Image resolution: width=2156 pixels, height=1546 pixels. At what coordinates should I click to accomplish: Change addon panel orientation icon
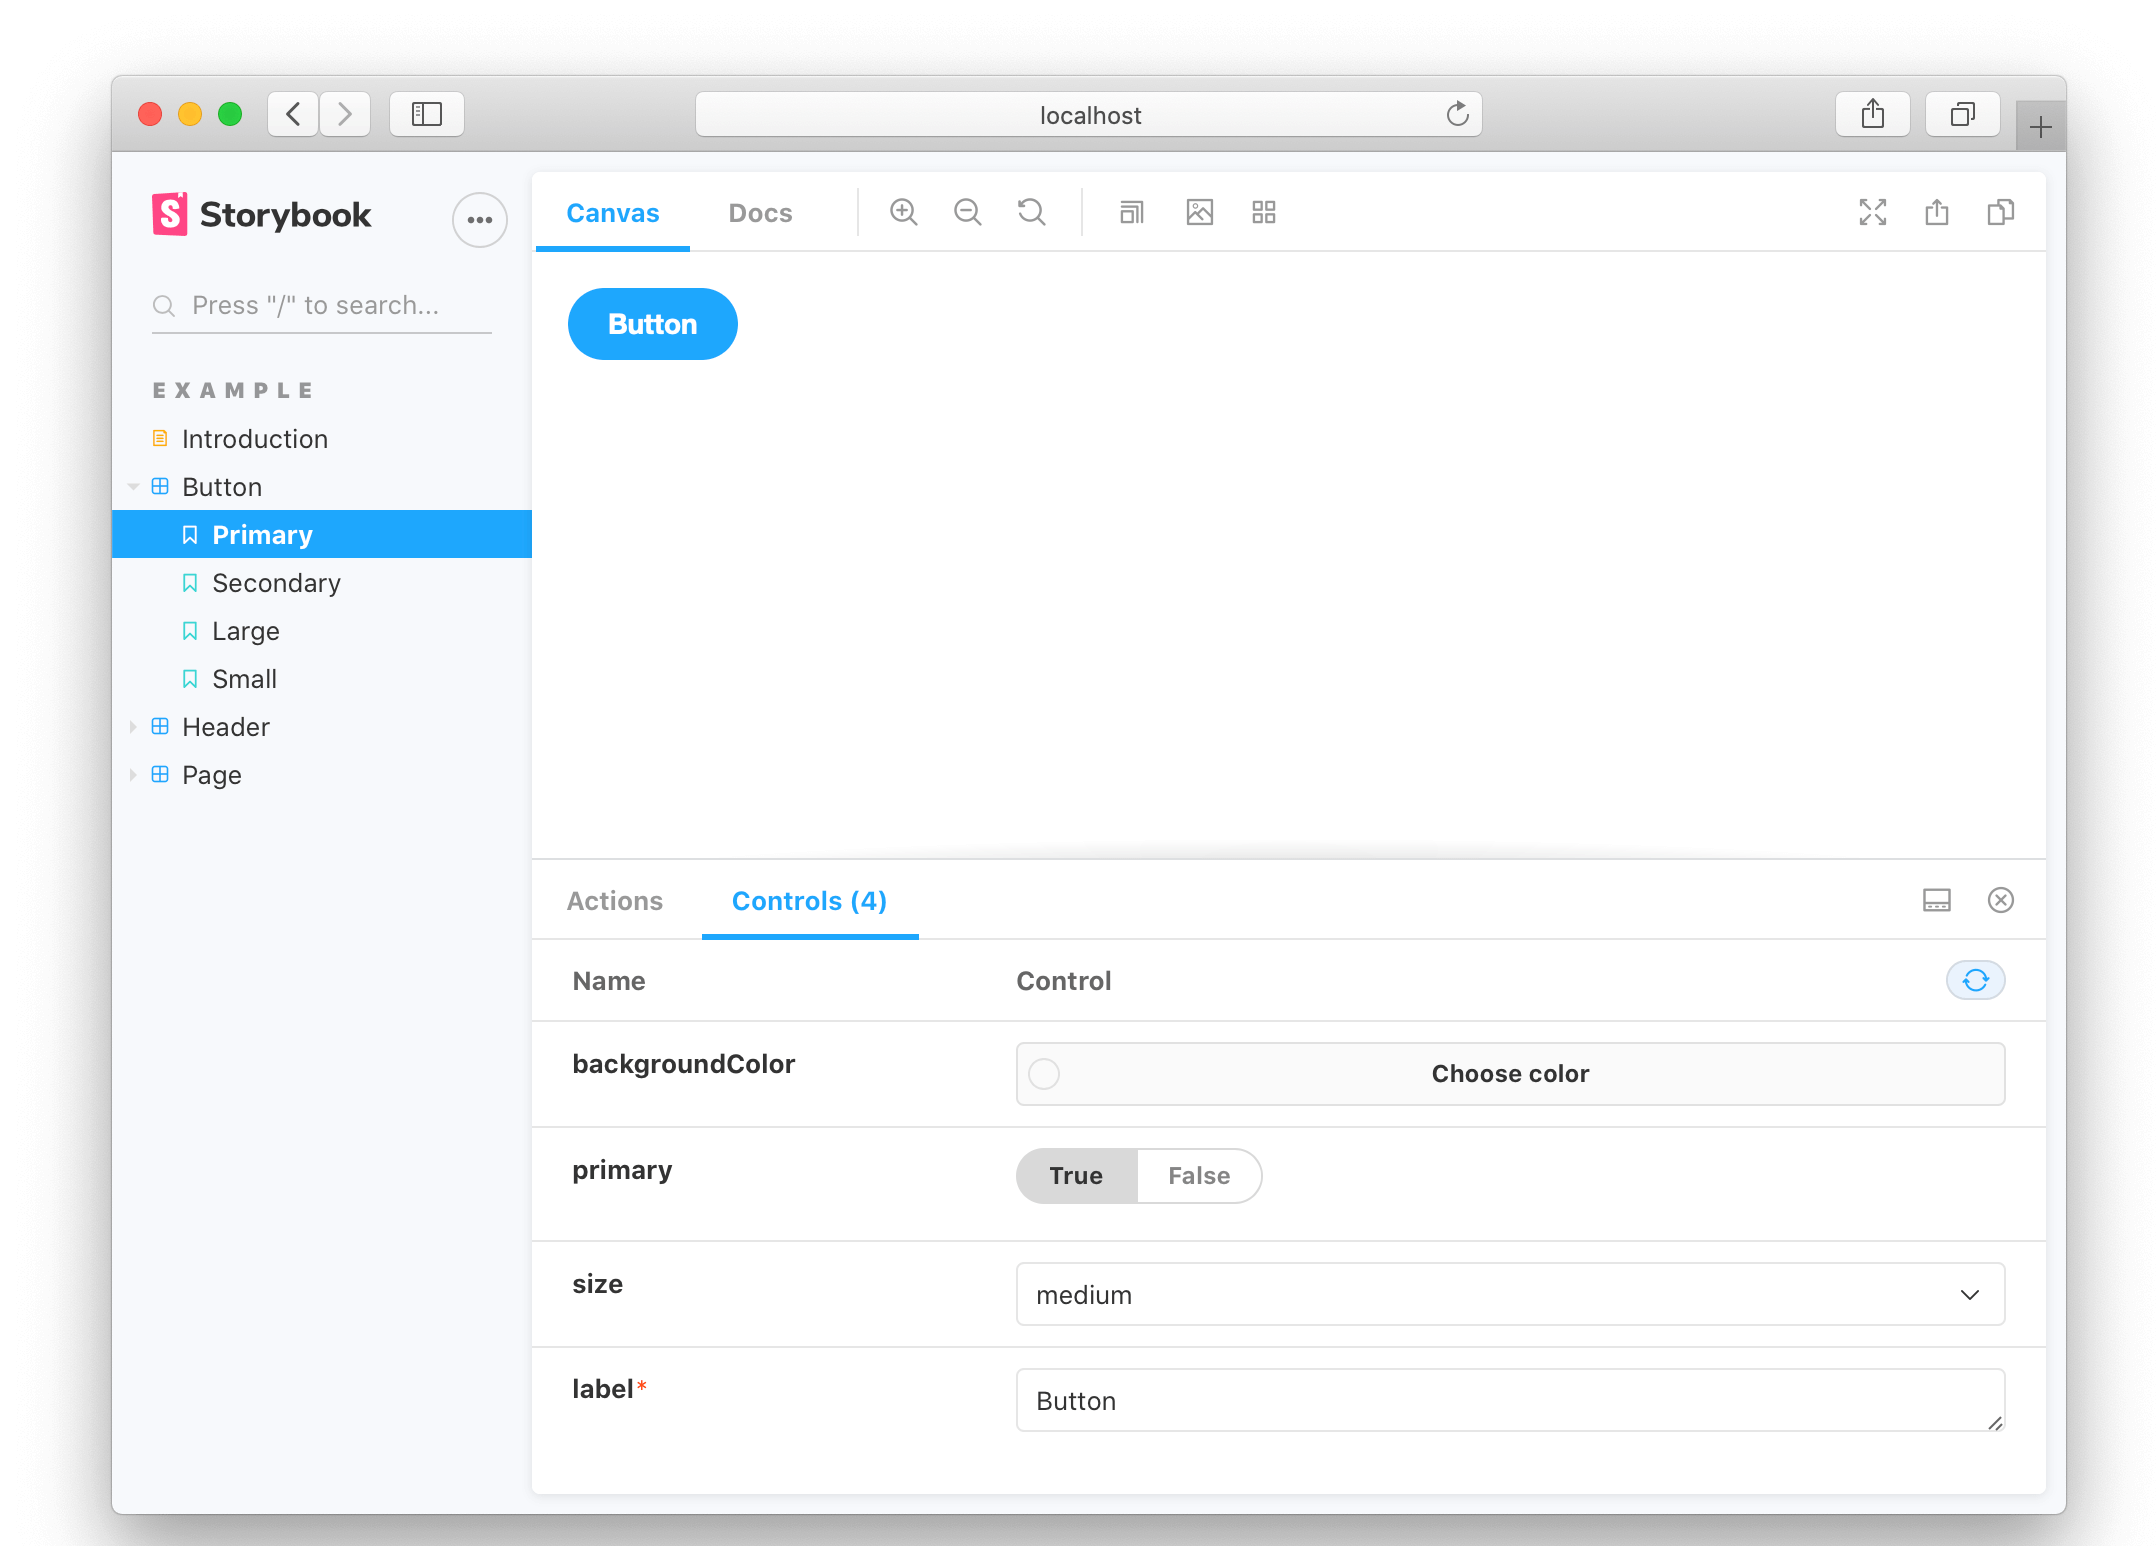tap(1937, 900)
